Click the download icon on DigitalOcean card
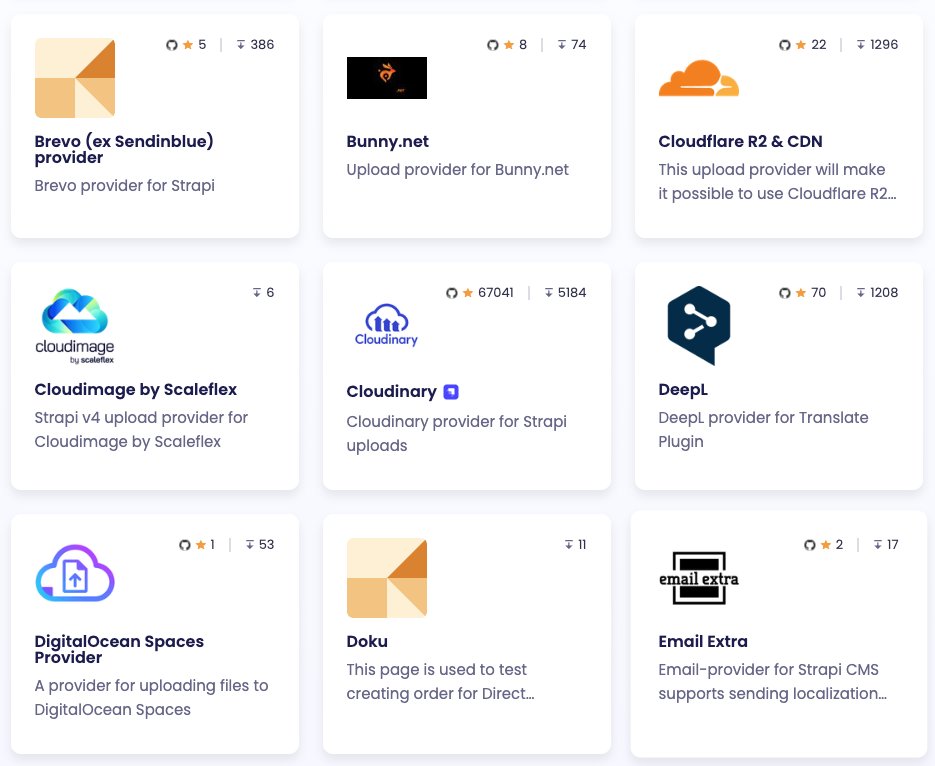 [250, 545]
